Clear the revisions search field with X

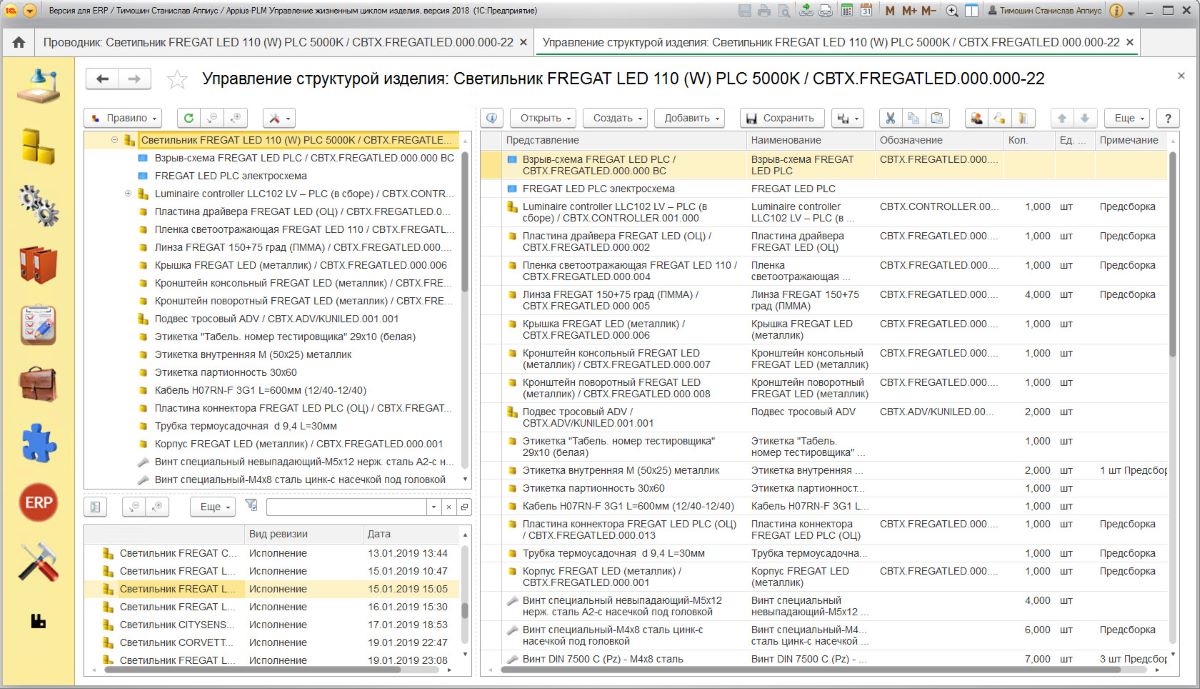pyautogui.click(x=449, y=507)
